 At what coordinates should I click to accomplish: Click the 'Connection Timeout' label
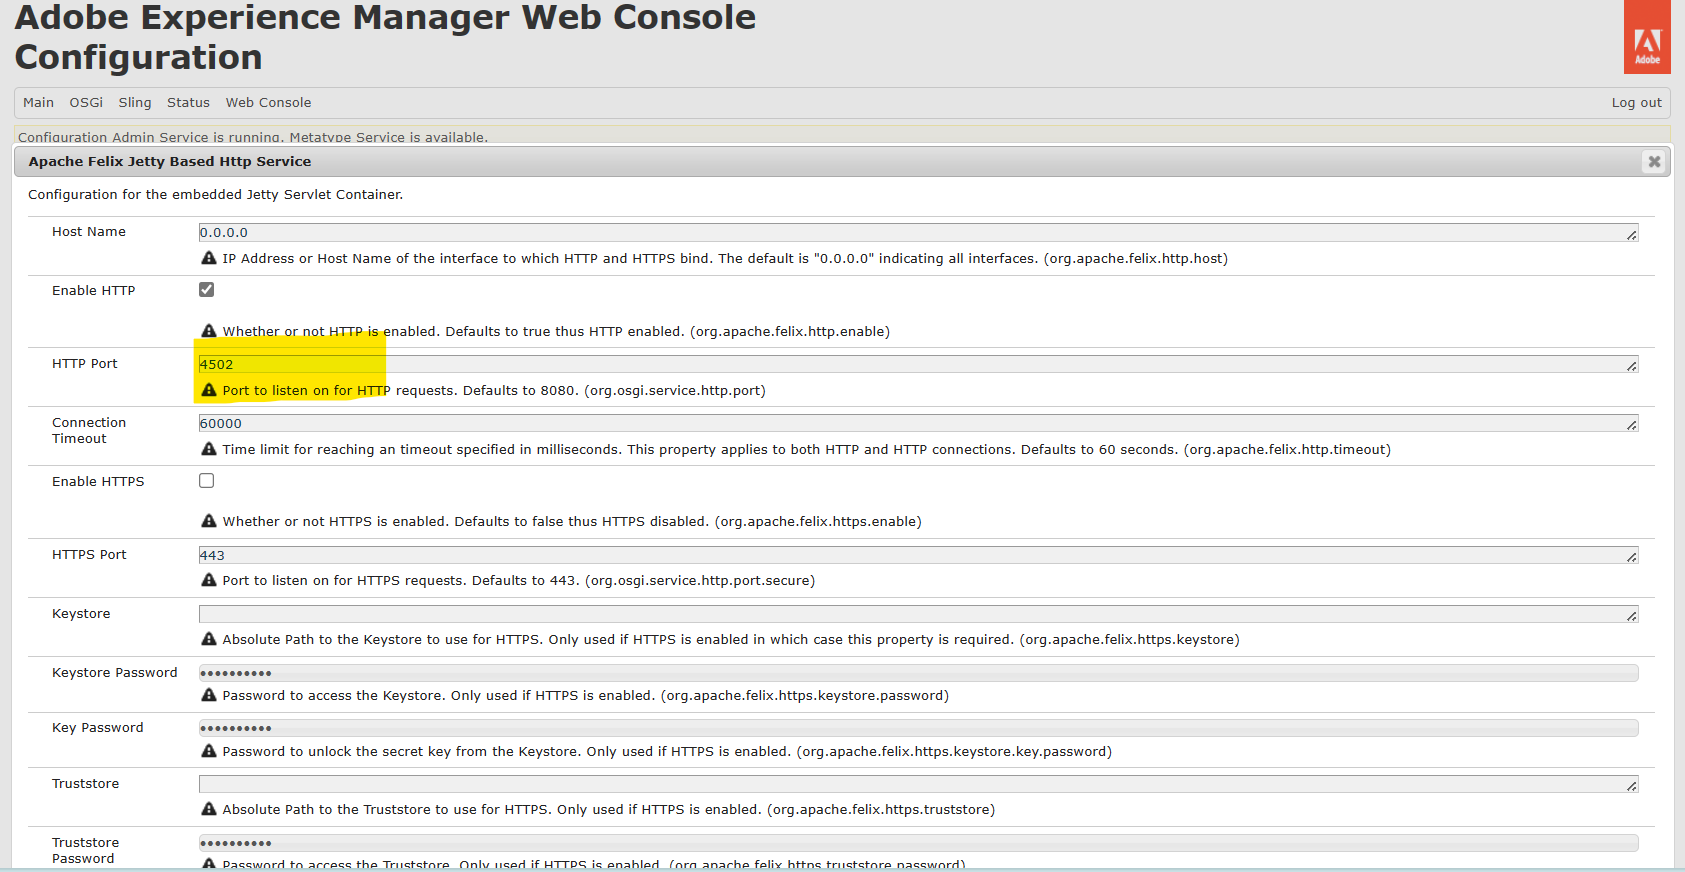89,430
